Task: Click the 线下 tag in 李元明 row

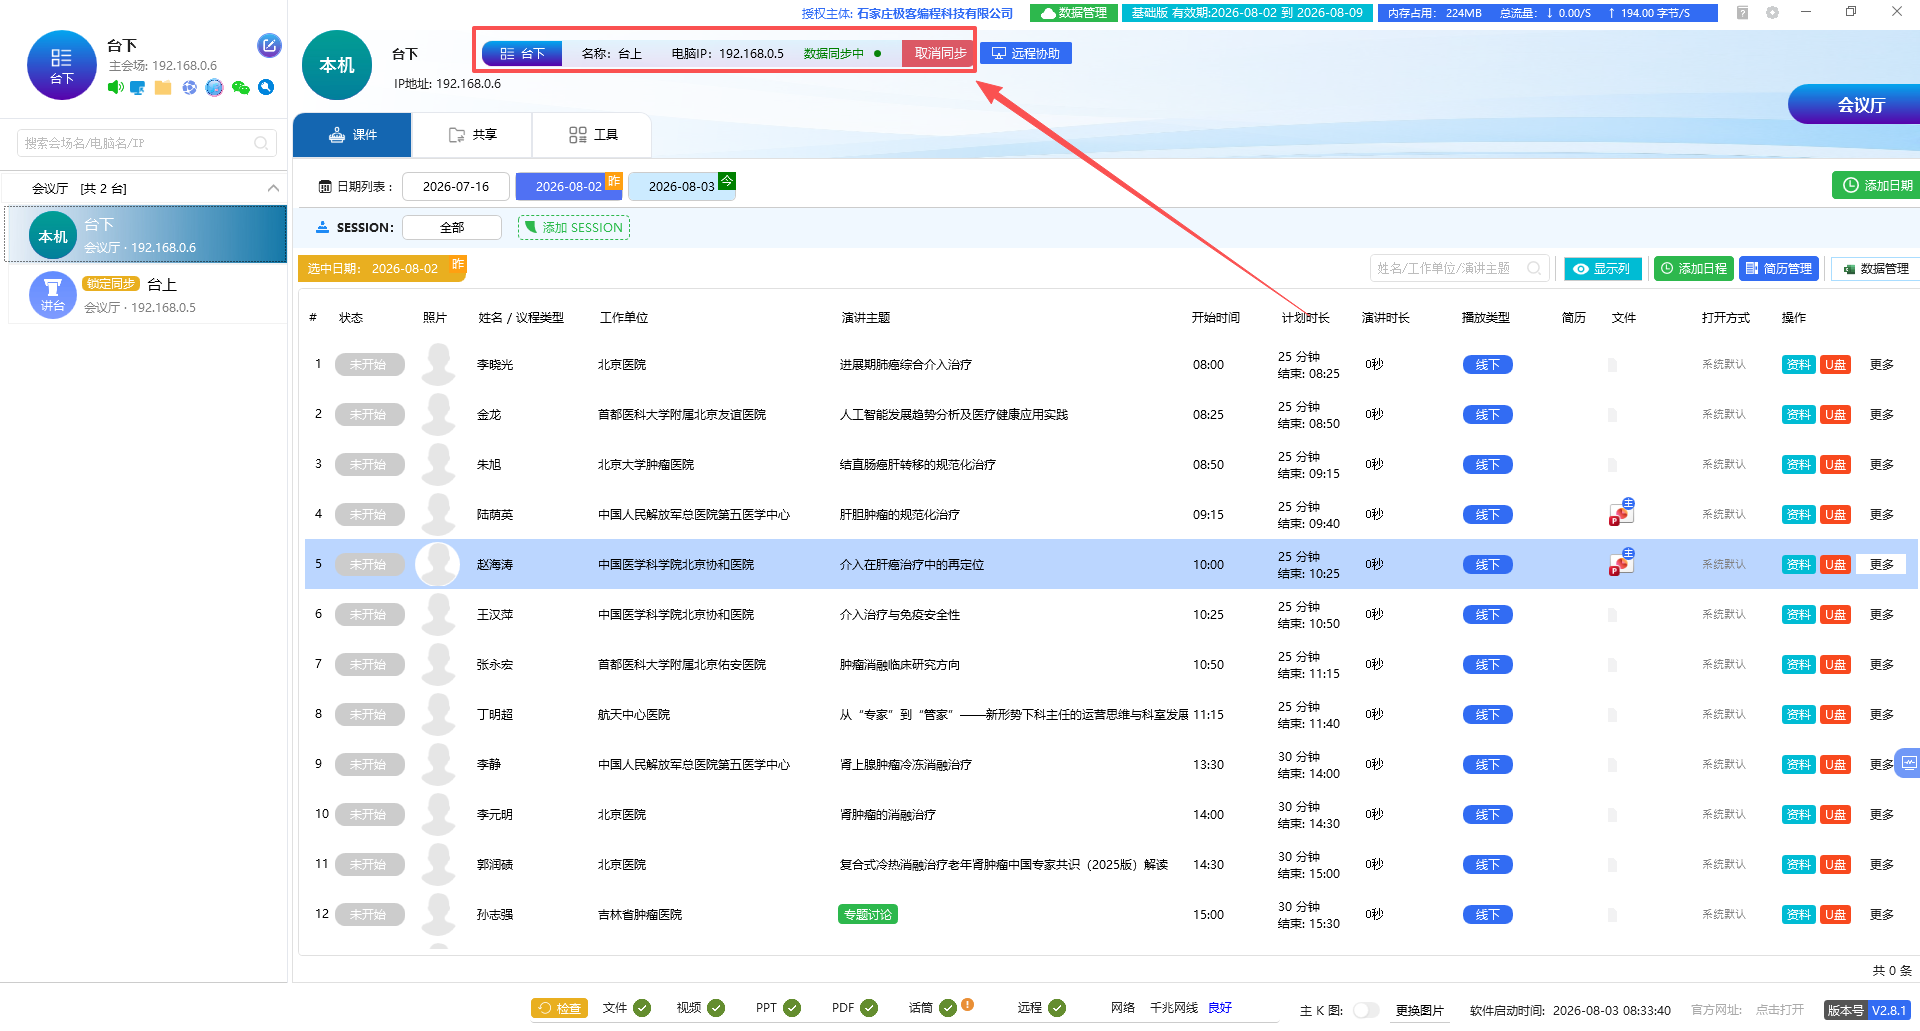Action: [1487, 814]
